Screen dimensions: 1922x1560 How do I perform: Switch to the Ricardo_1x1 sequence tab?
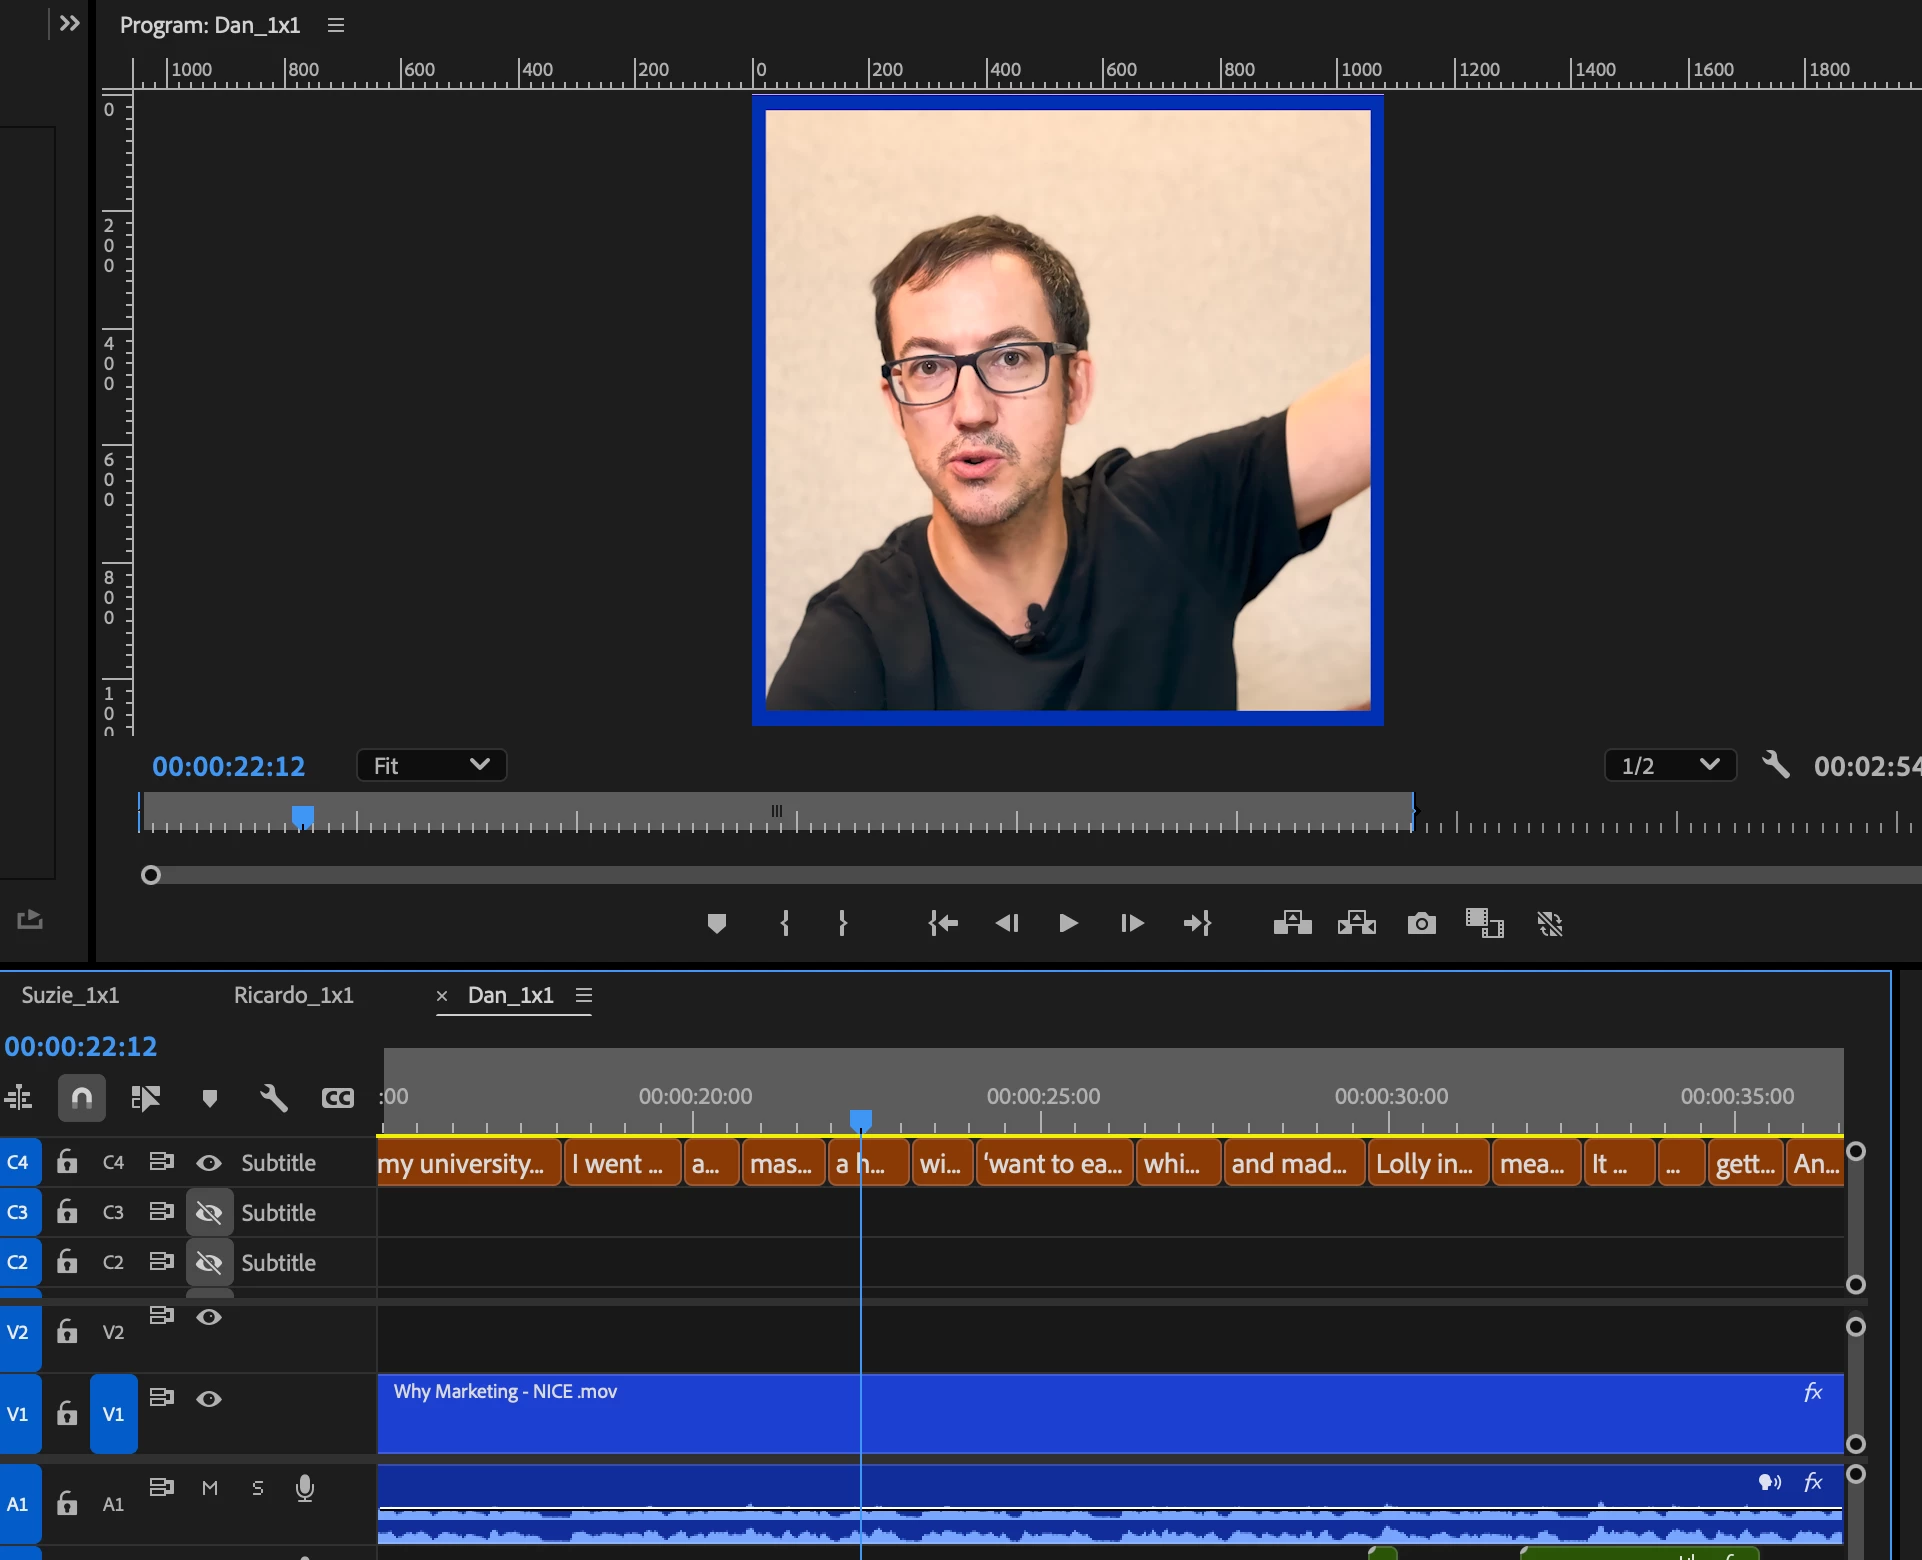[293, 995]
